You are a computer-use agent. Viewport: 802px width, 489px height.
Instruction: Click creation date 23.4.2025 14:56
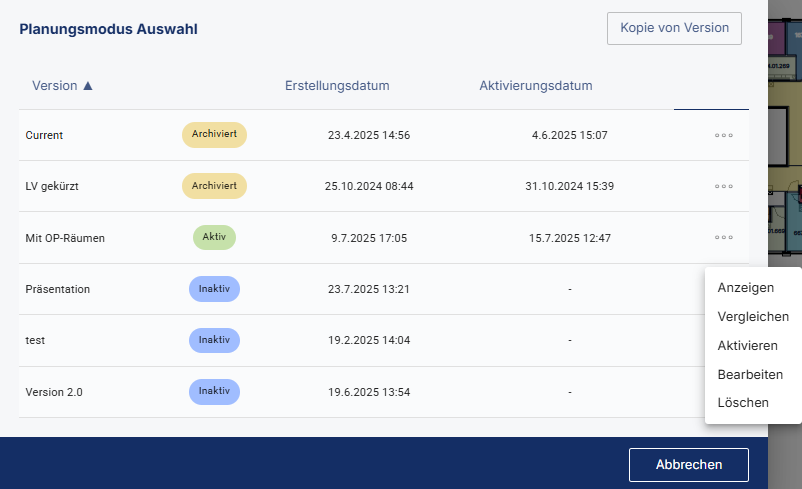pos(369,135)
